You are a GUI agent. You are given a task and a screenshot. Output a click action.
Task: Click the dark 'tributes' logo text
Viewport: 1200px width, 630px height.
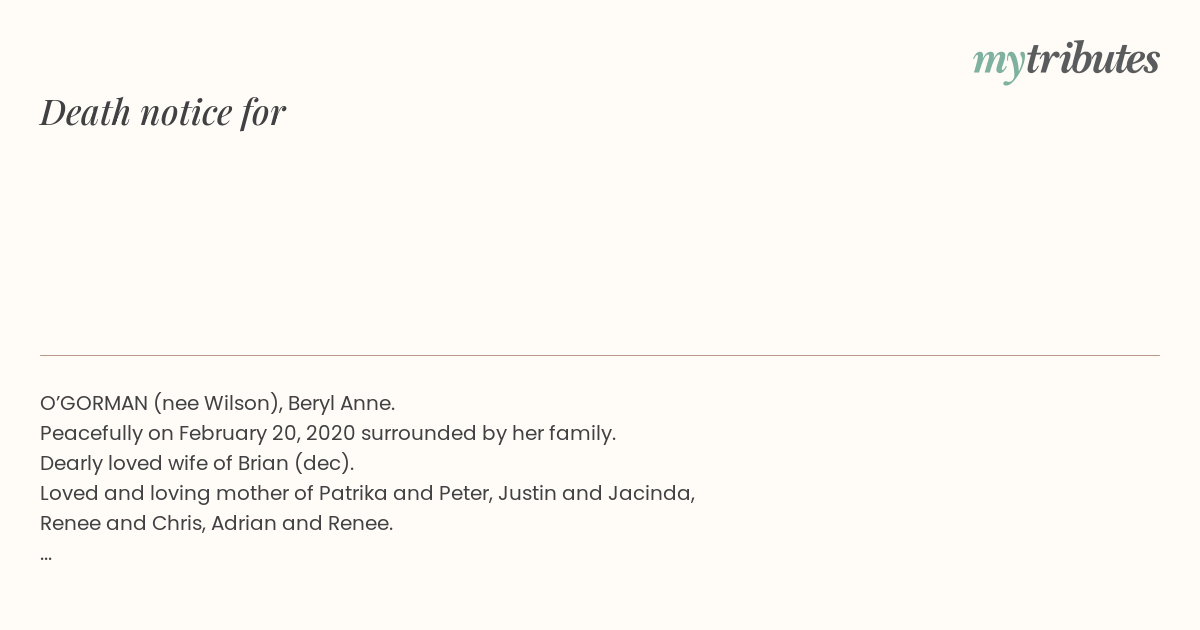(x=1092, y=59)
